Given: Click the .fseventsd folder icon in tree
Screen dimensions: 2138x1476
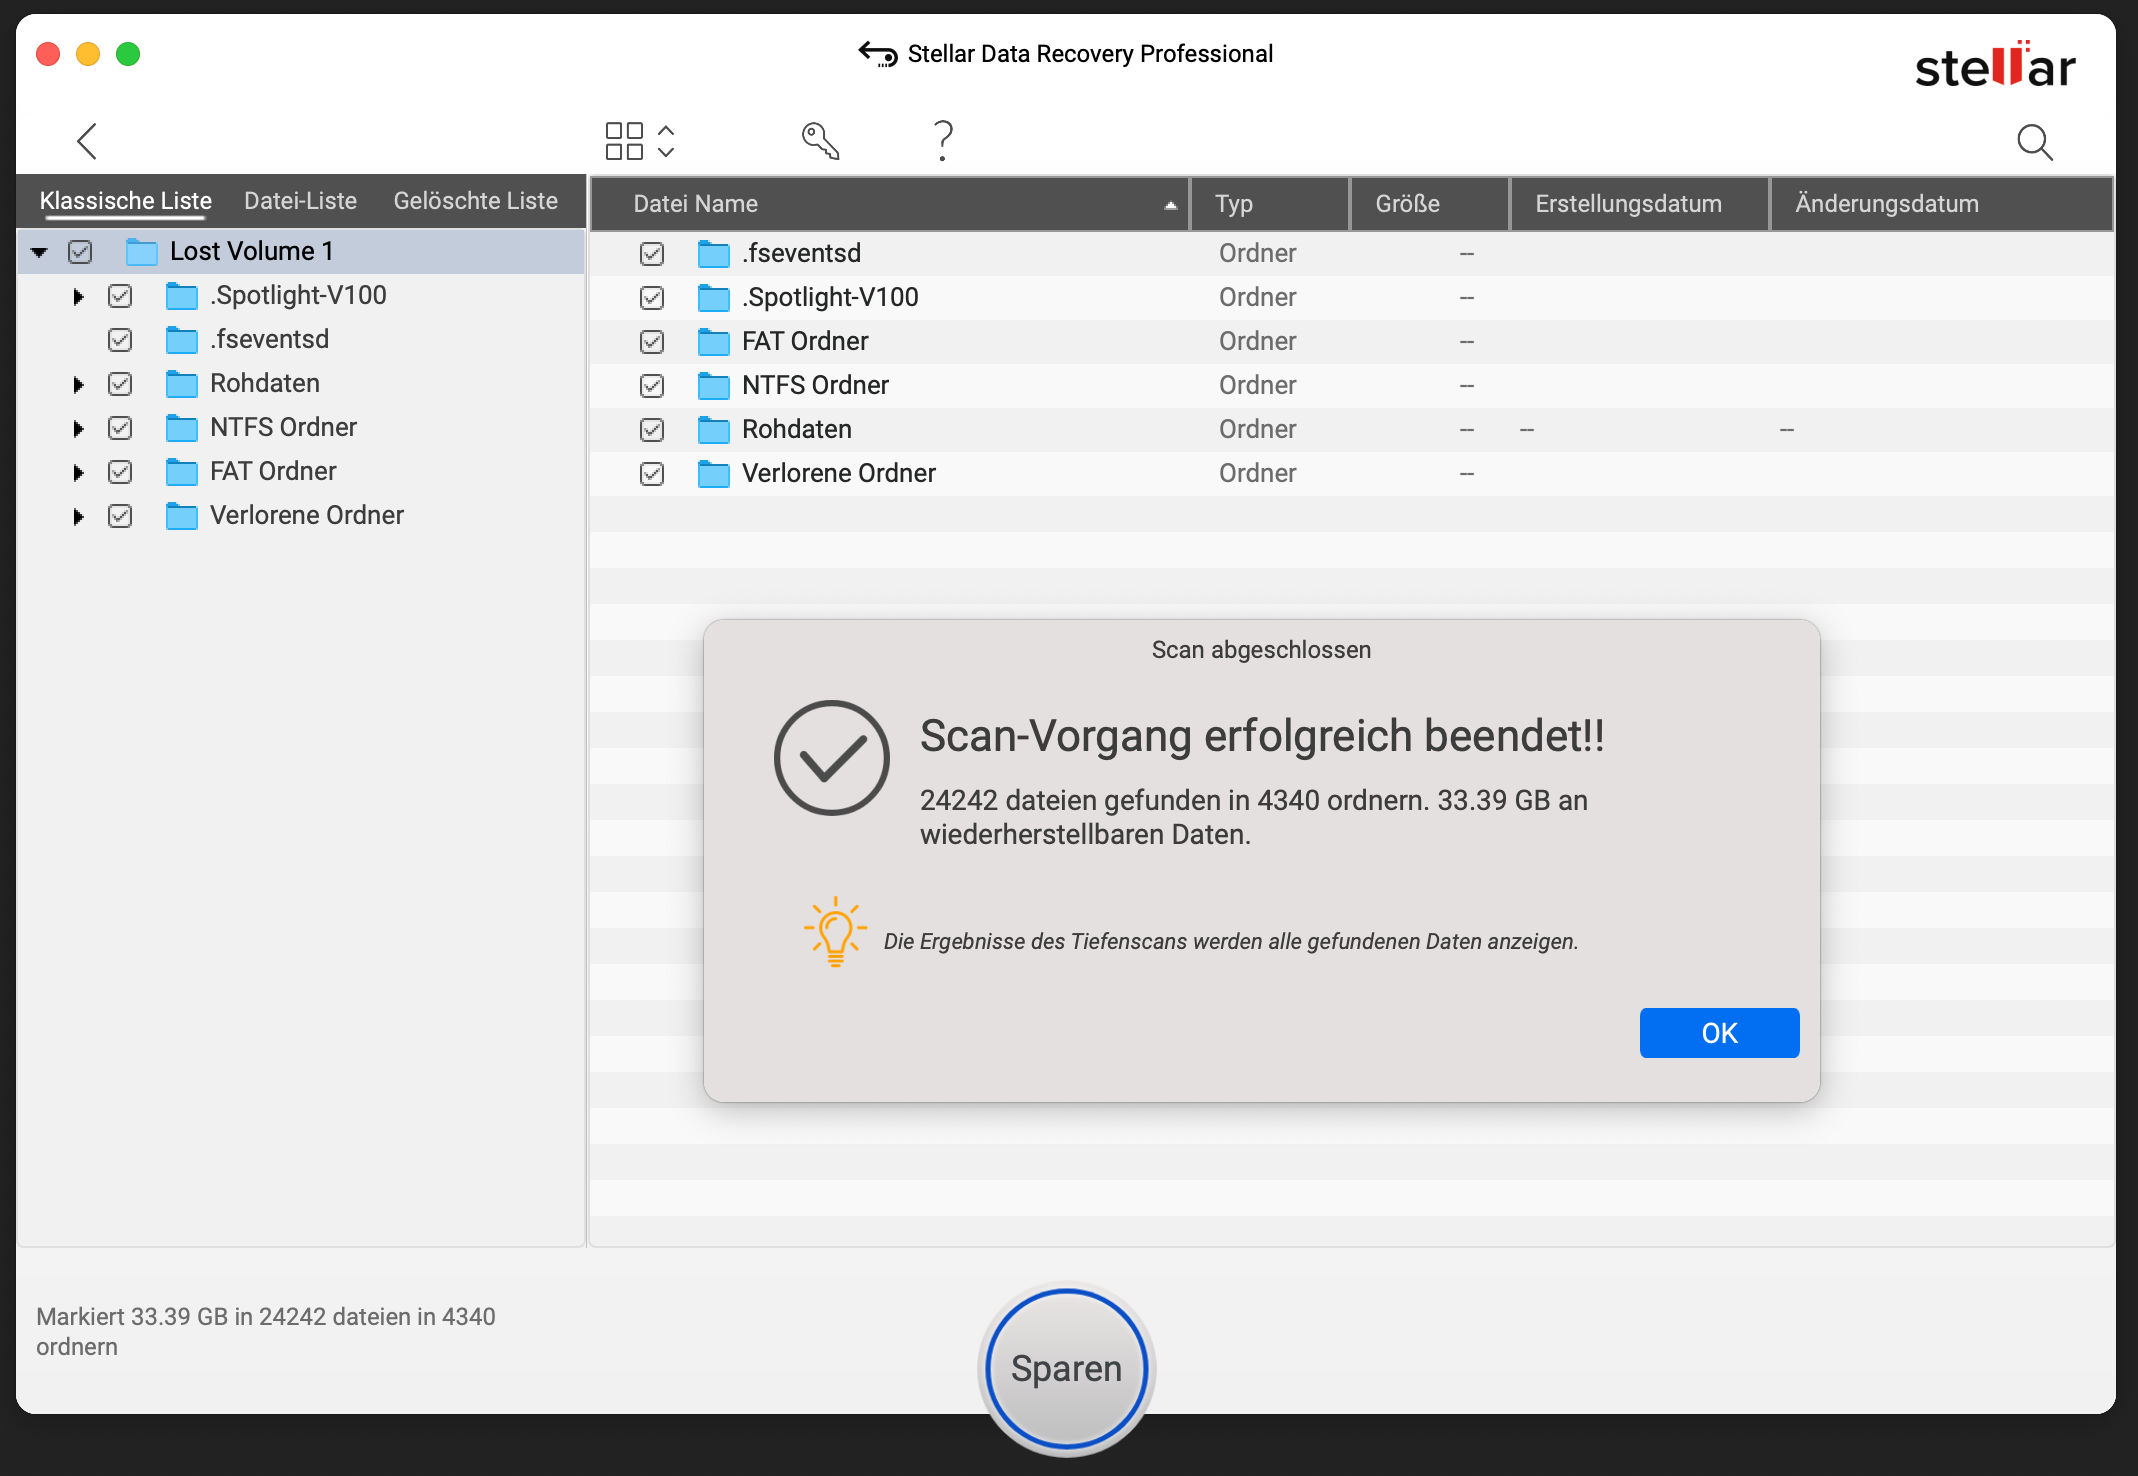Looking at the screenshot, I should click(x=182, y=340).
